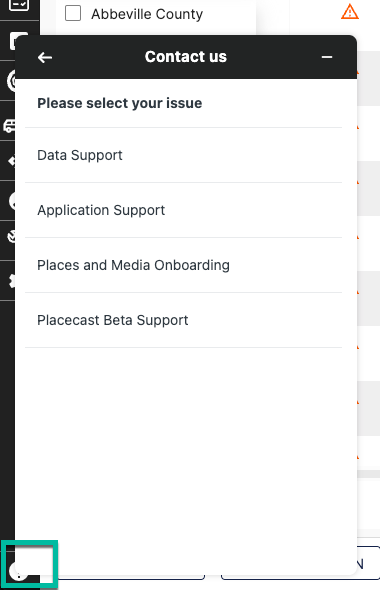Open the help question mark icon

click(17, 573)
